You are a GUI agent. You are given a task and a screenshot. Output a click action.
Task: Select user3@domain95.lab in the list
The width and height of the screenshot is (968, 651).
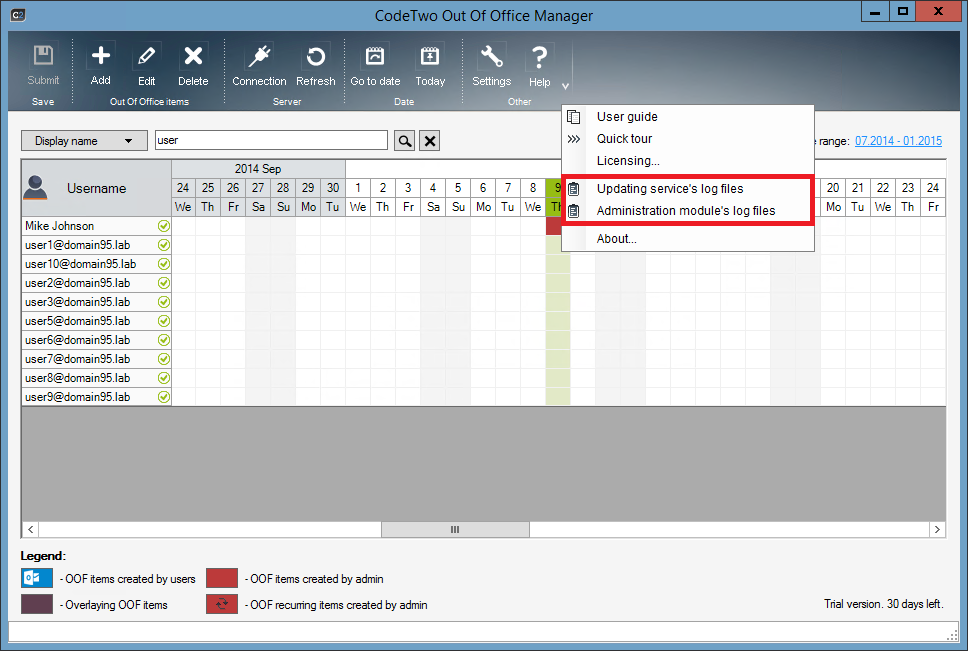(x=96, y=302)
